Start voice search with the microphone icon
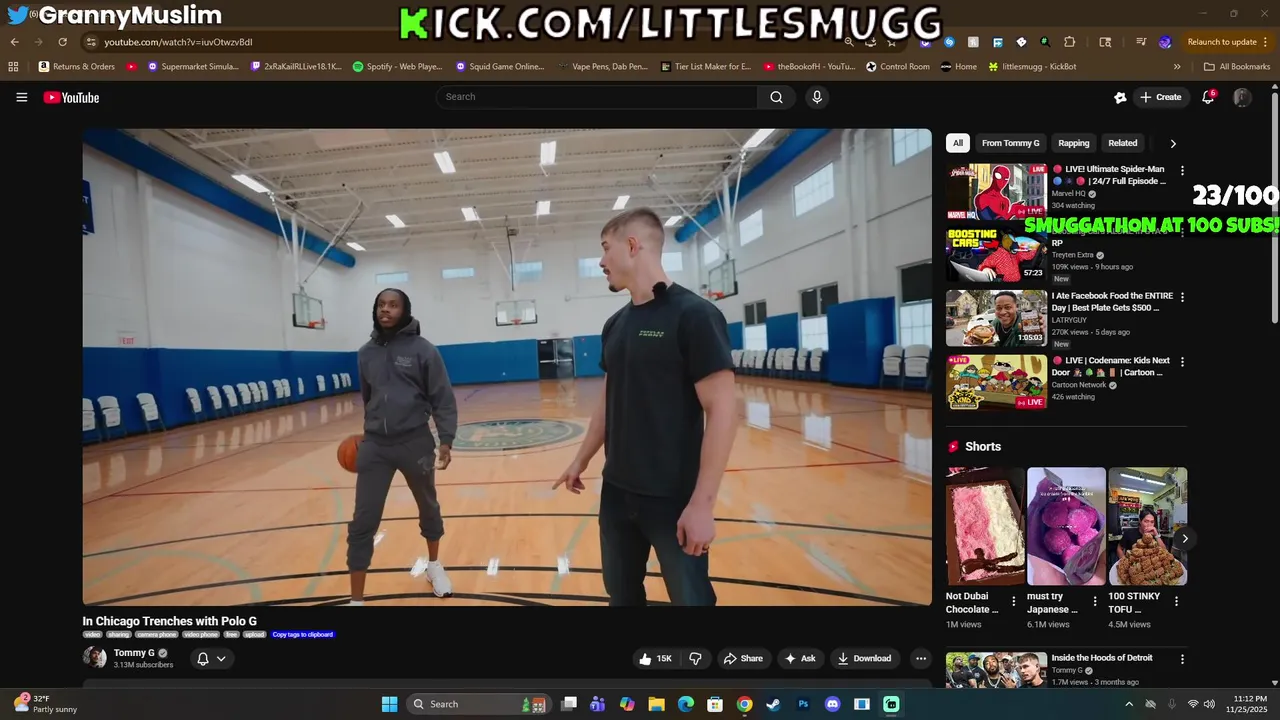This screenshot has width=1280, height=720. tap(817, 97)
